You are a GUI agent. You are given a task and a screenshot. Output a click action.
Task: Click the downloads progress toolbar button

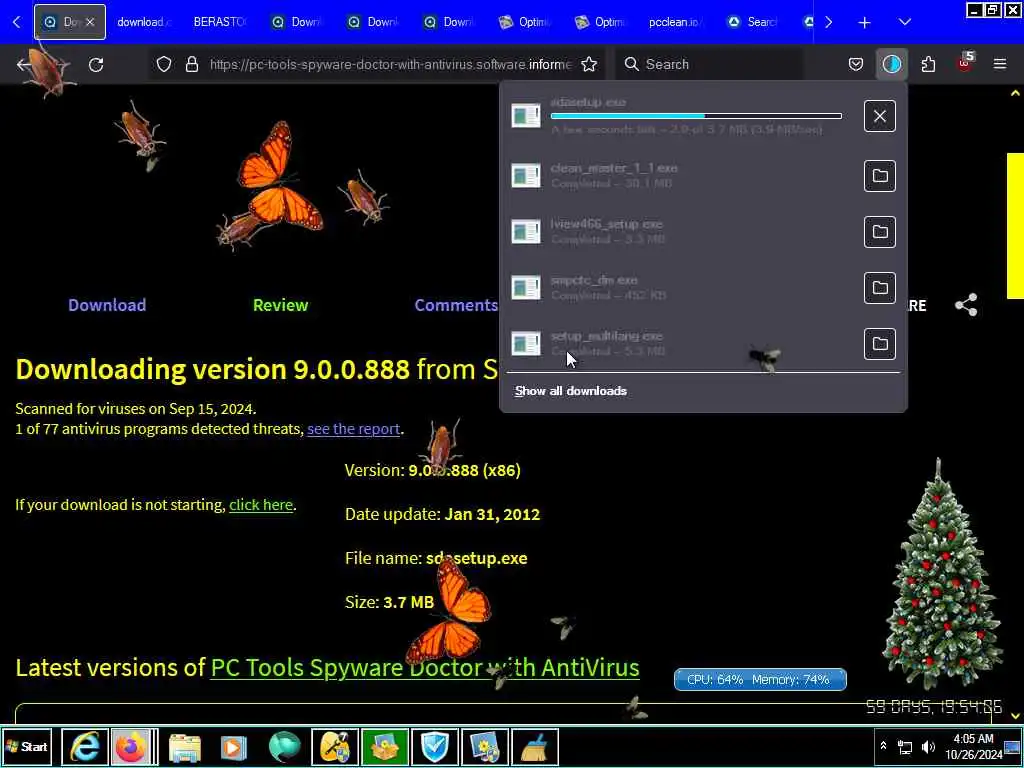(x=891, y=64)
